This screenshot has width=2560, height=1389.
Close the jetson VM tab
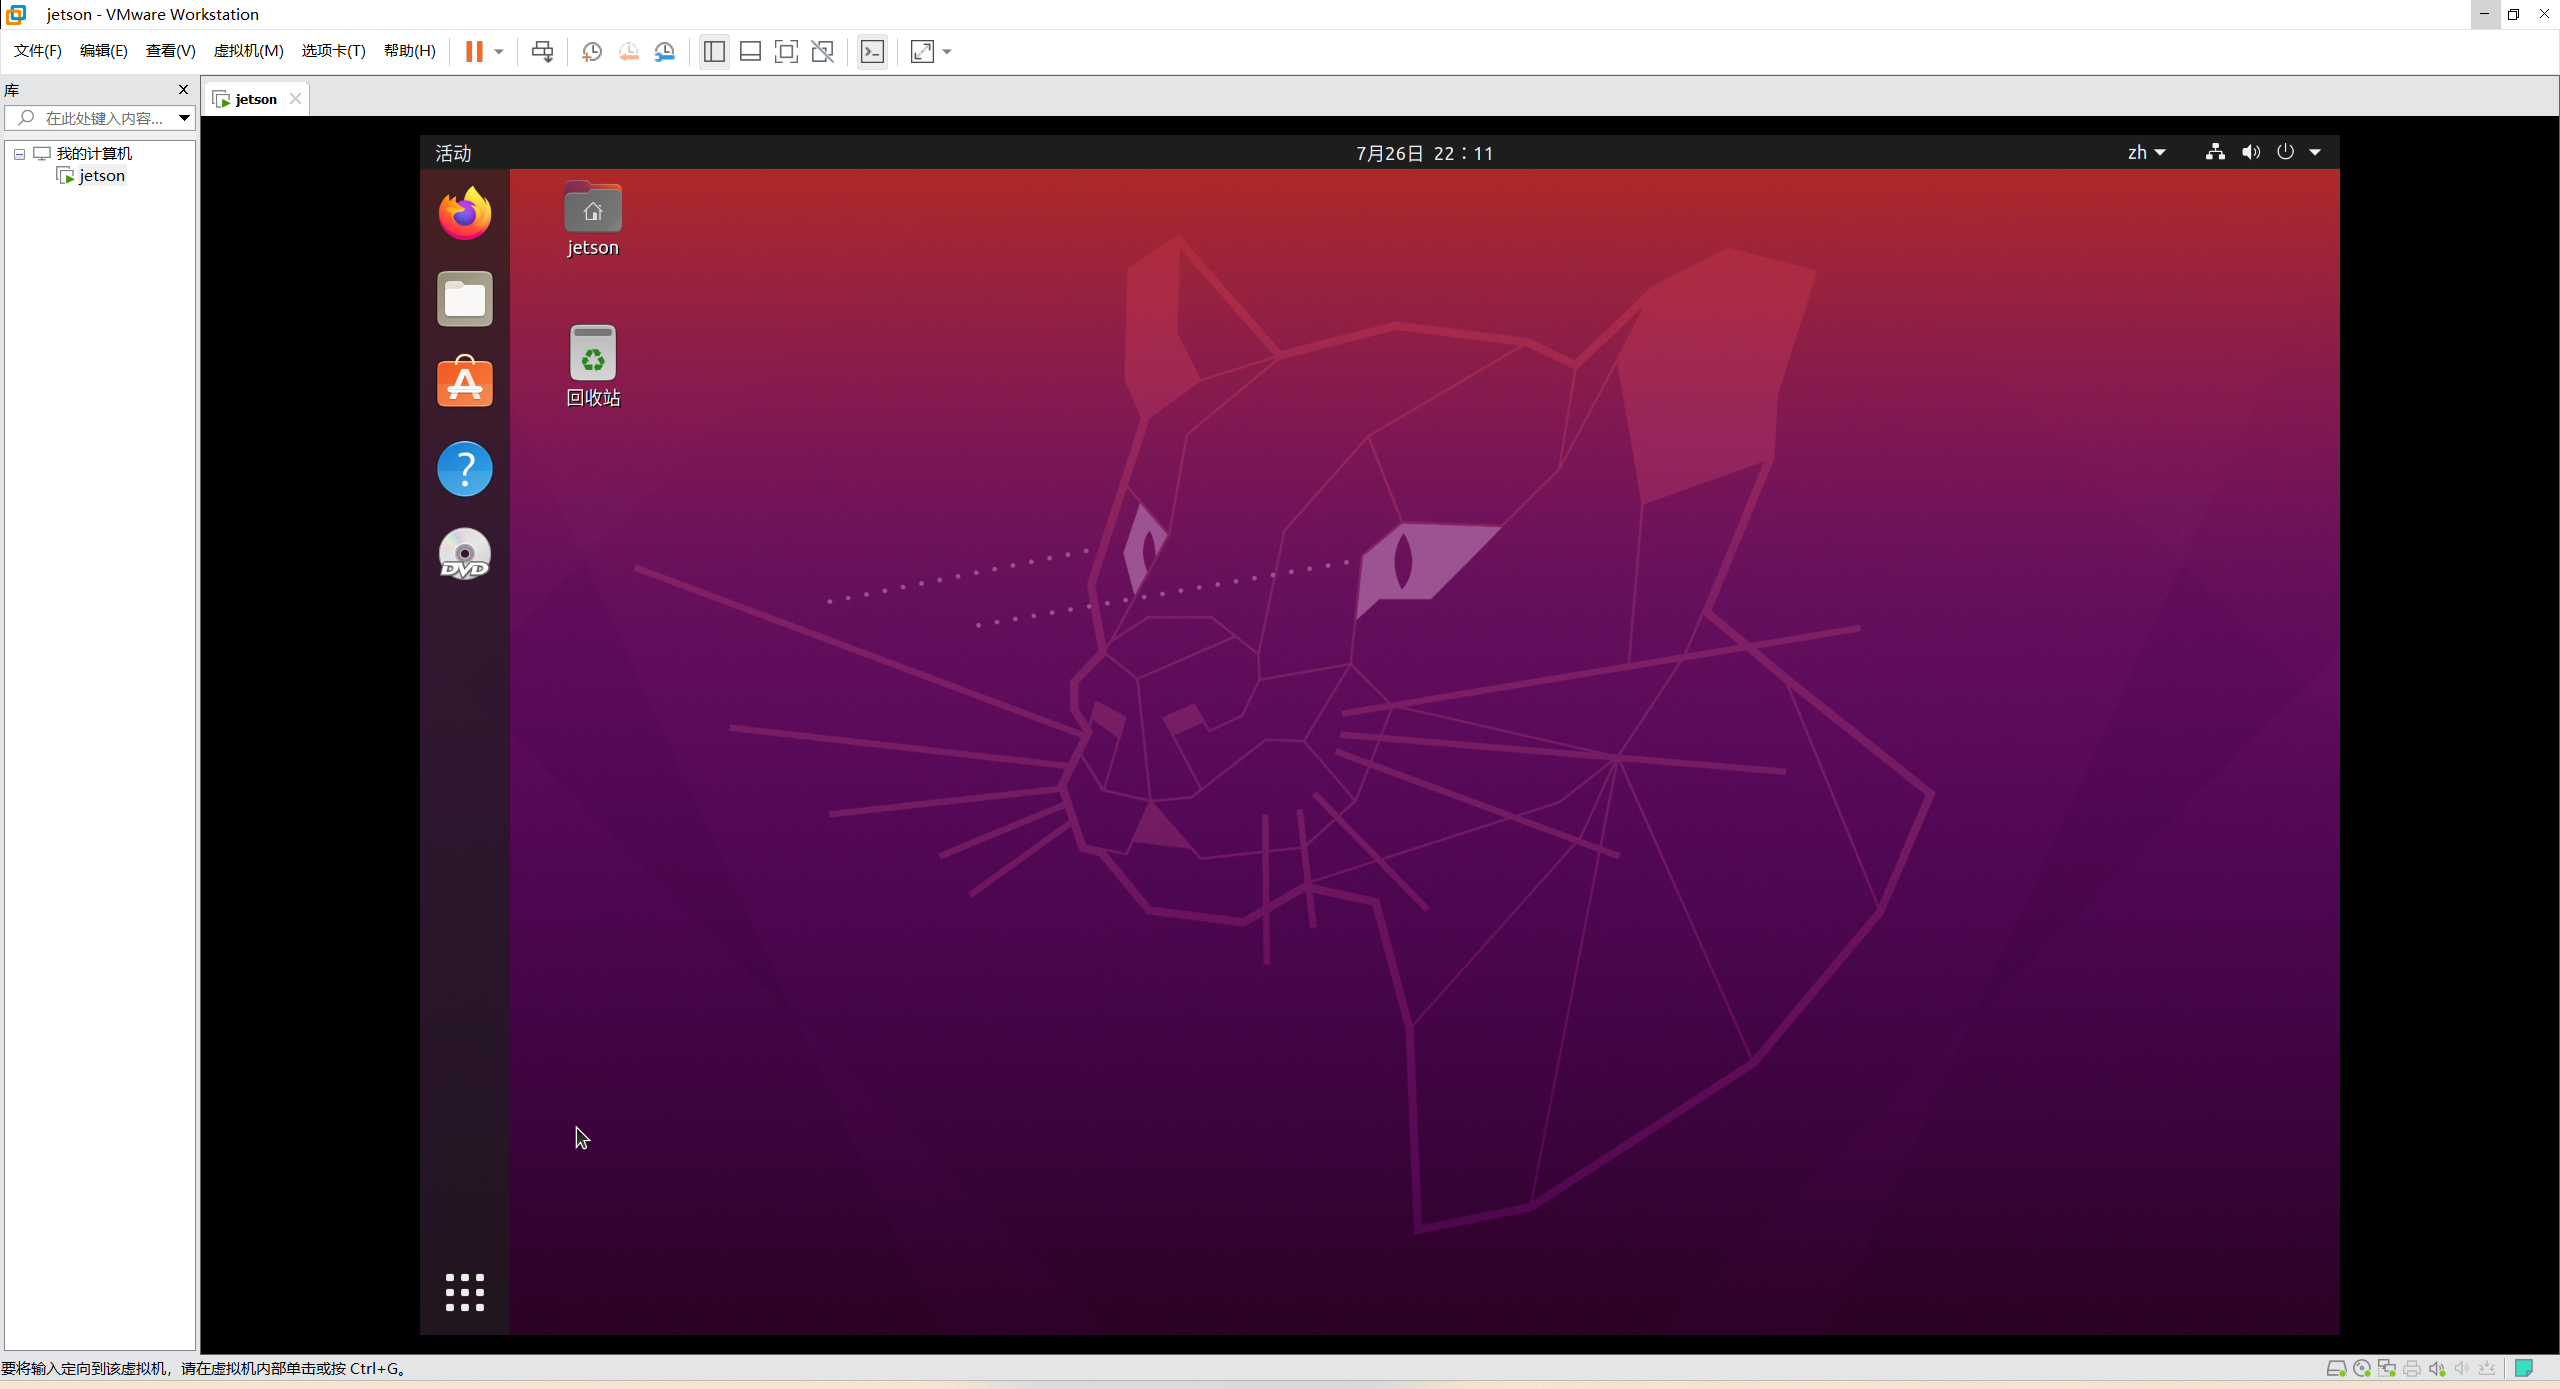tap(295, 98)
